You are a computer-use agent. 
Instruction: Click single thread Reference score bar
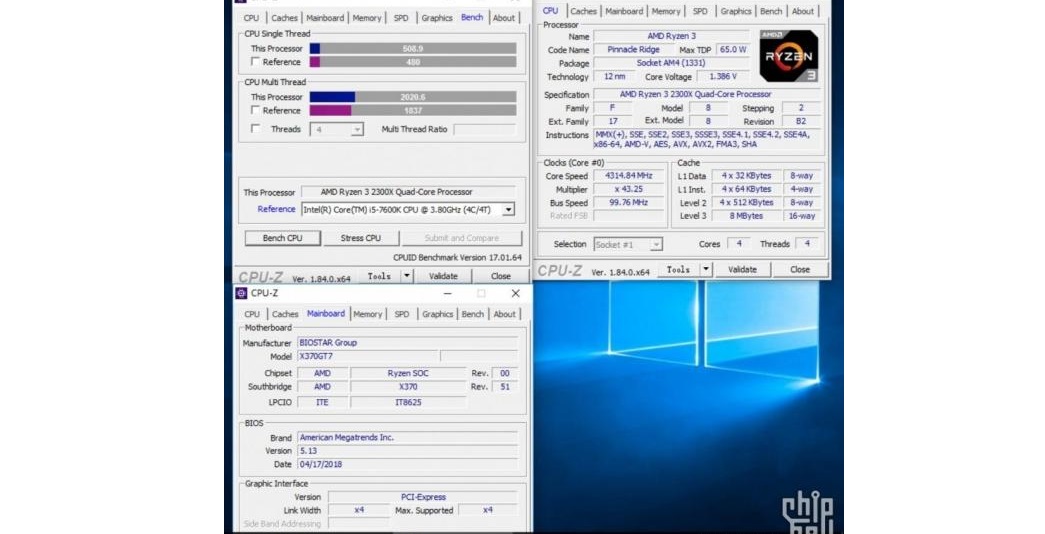coord(413,61)
